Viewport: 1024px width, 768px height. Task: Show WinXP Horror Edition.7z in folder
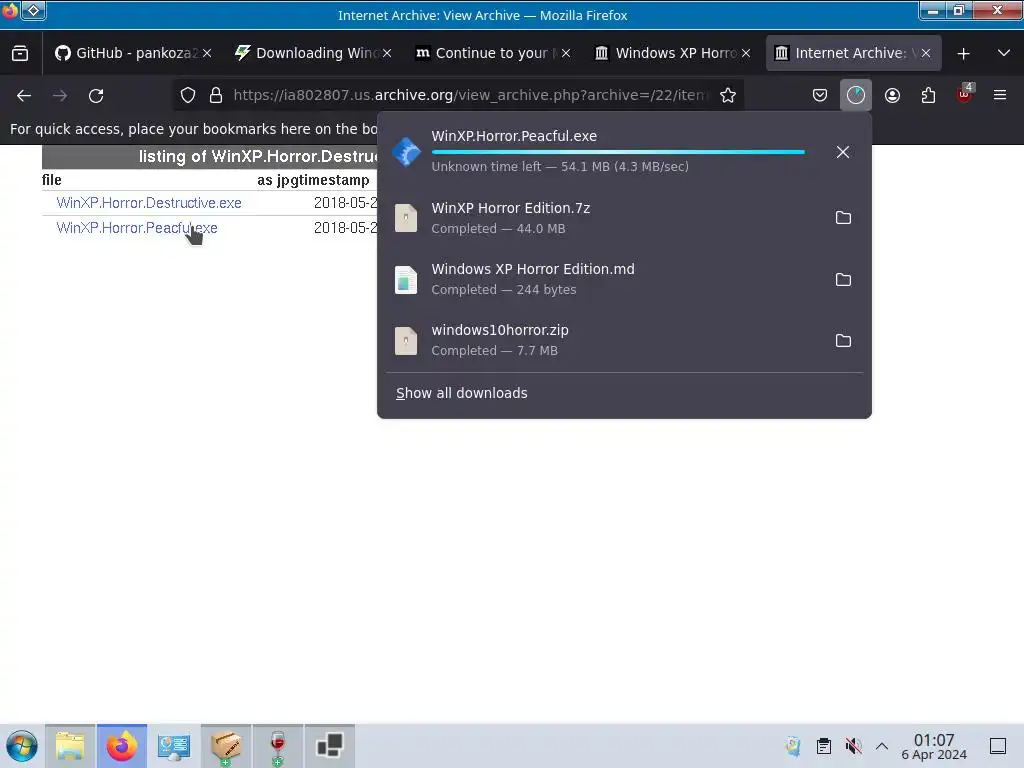843,217
